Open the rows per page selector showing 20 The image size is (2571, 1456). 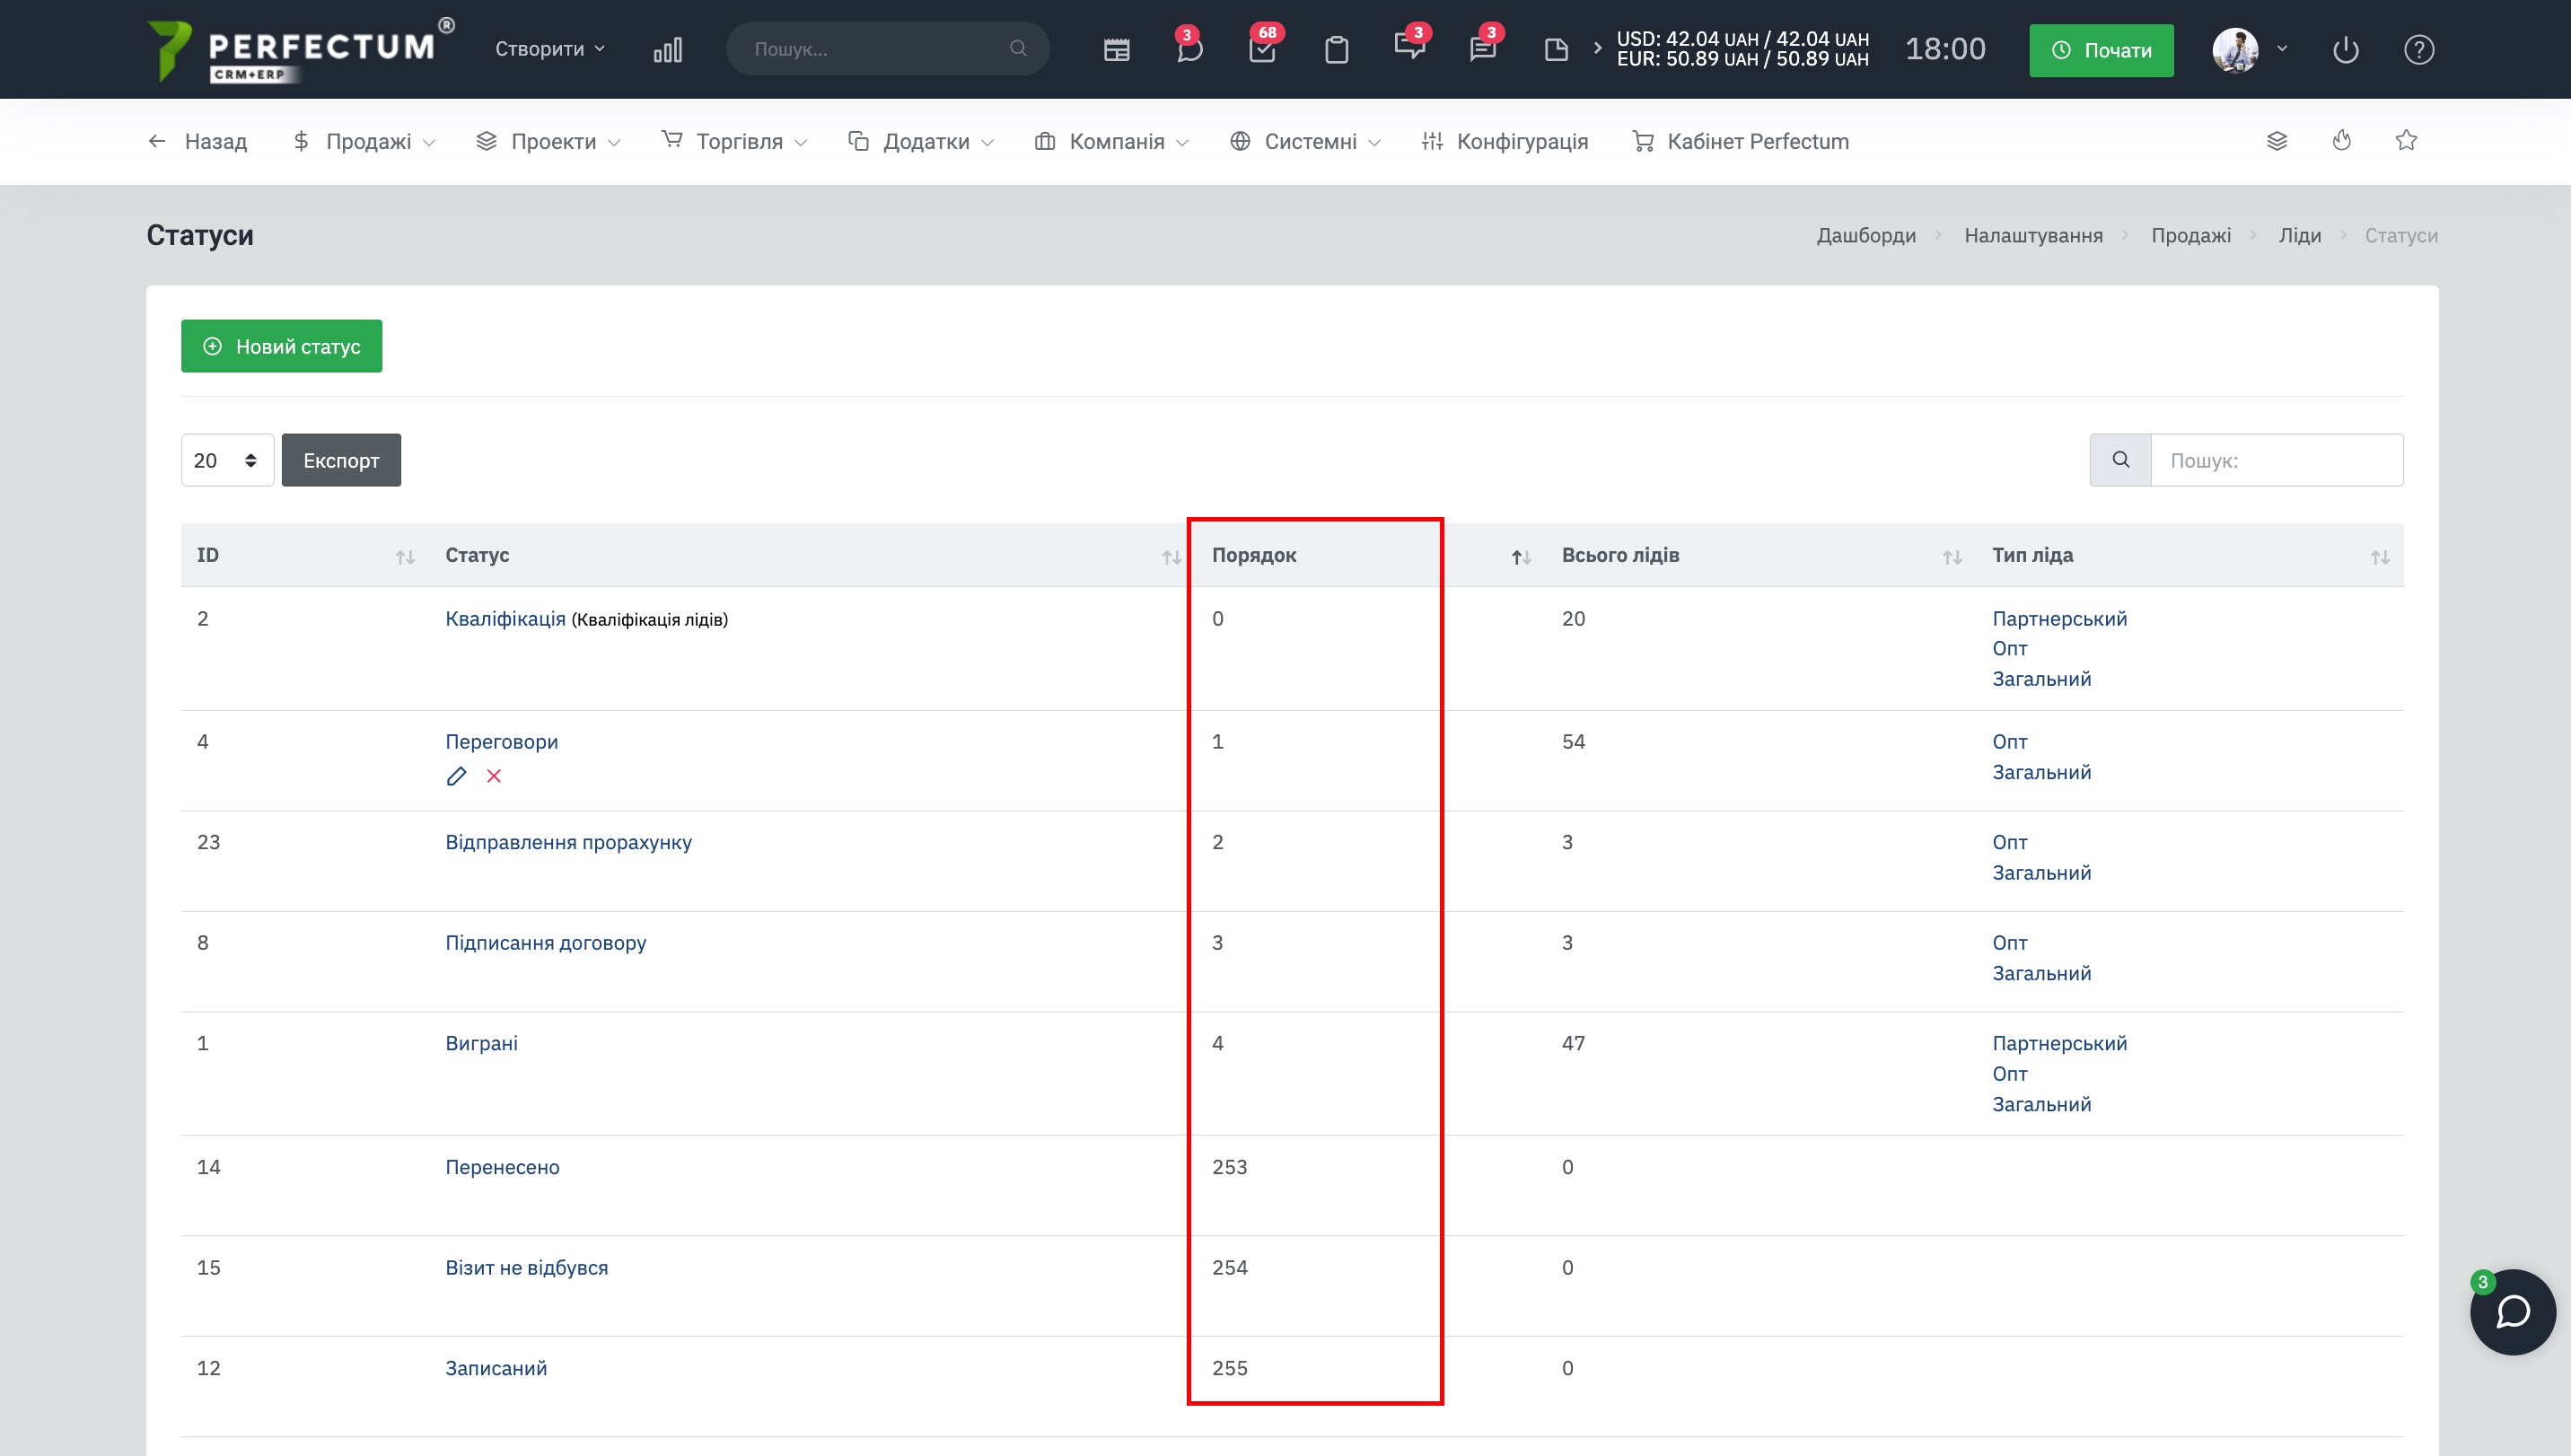227,460
